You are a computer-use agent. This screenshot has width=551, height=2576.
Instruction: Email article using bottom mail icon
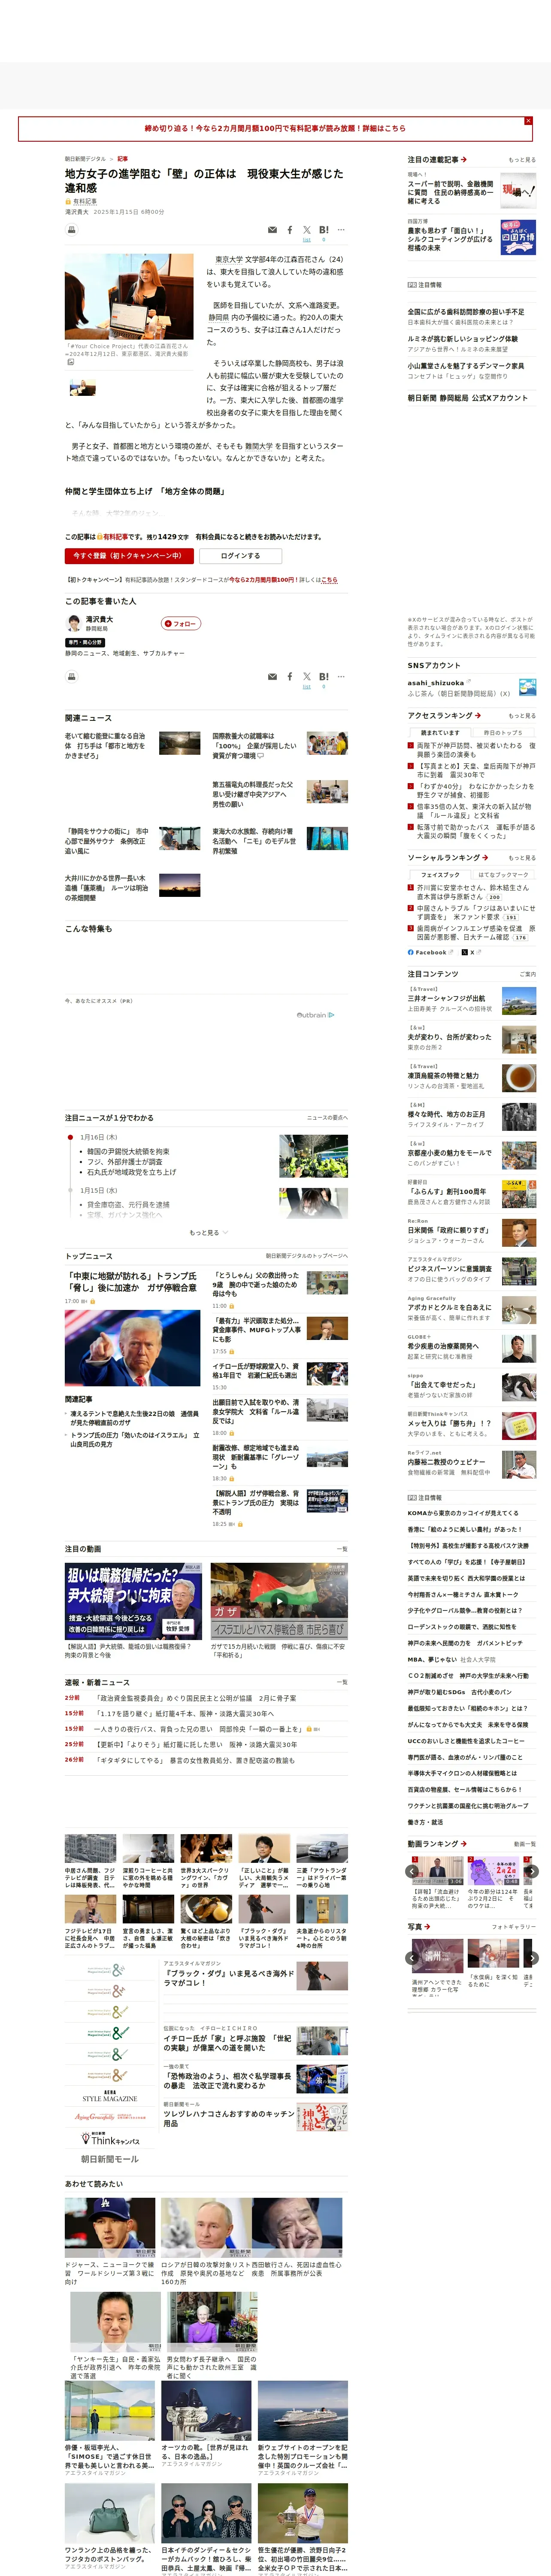tap(272, 677)
